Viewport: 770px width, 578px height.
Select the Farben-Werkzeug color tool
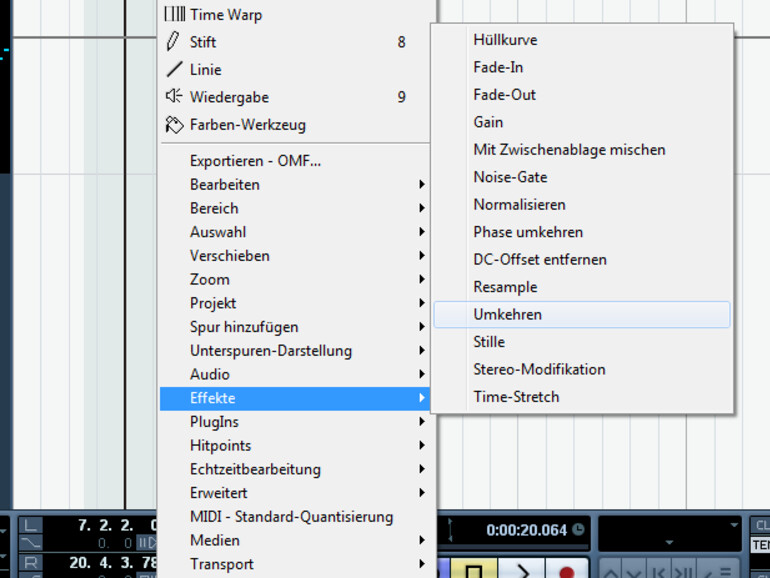pos(295,125)
